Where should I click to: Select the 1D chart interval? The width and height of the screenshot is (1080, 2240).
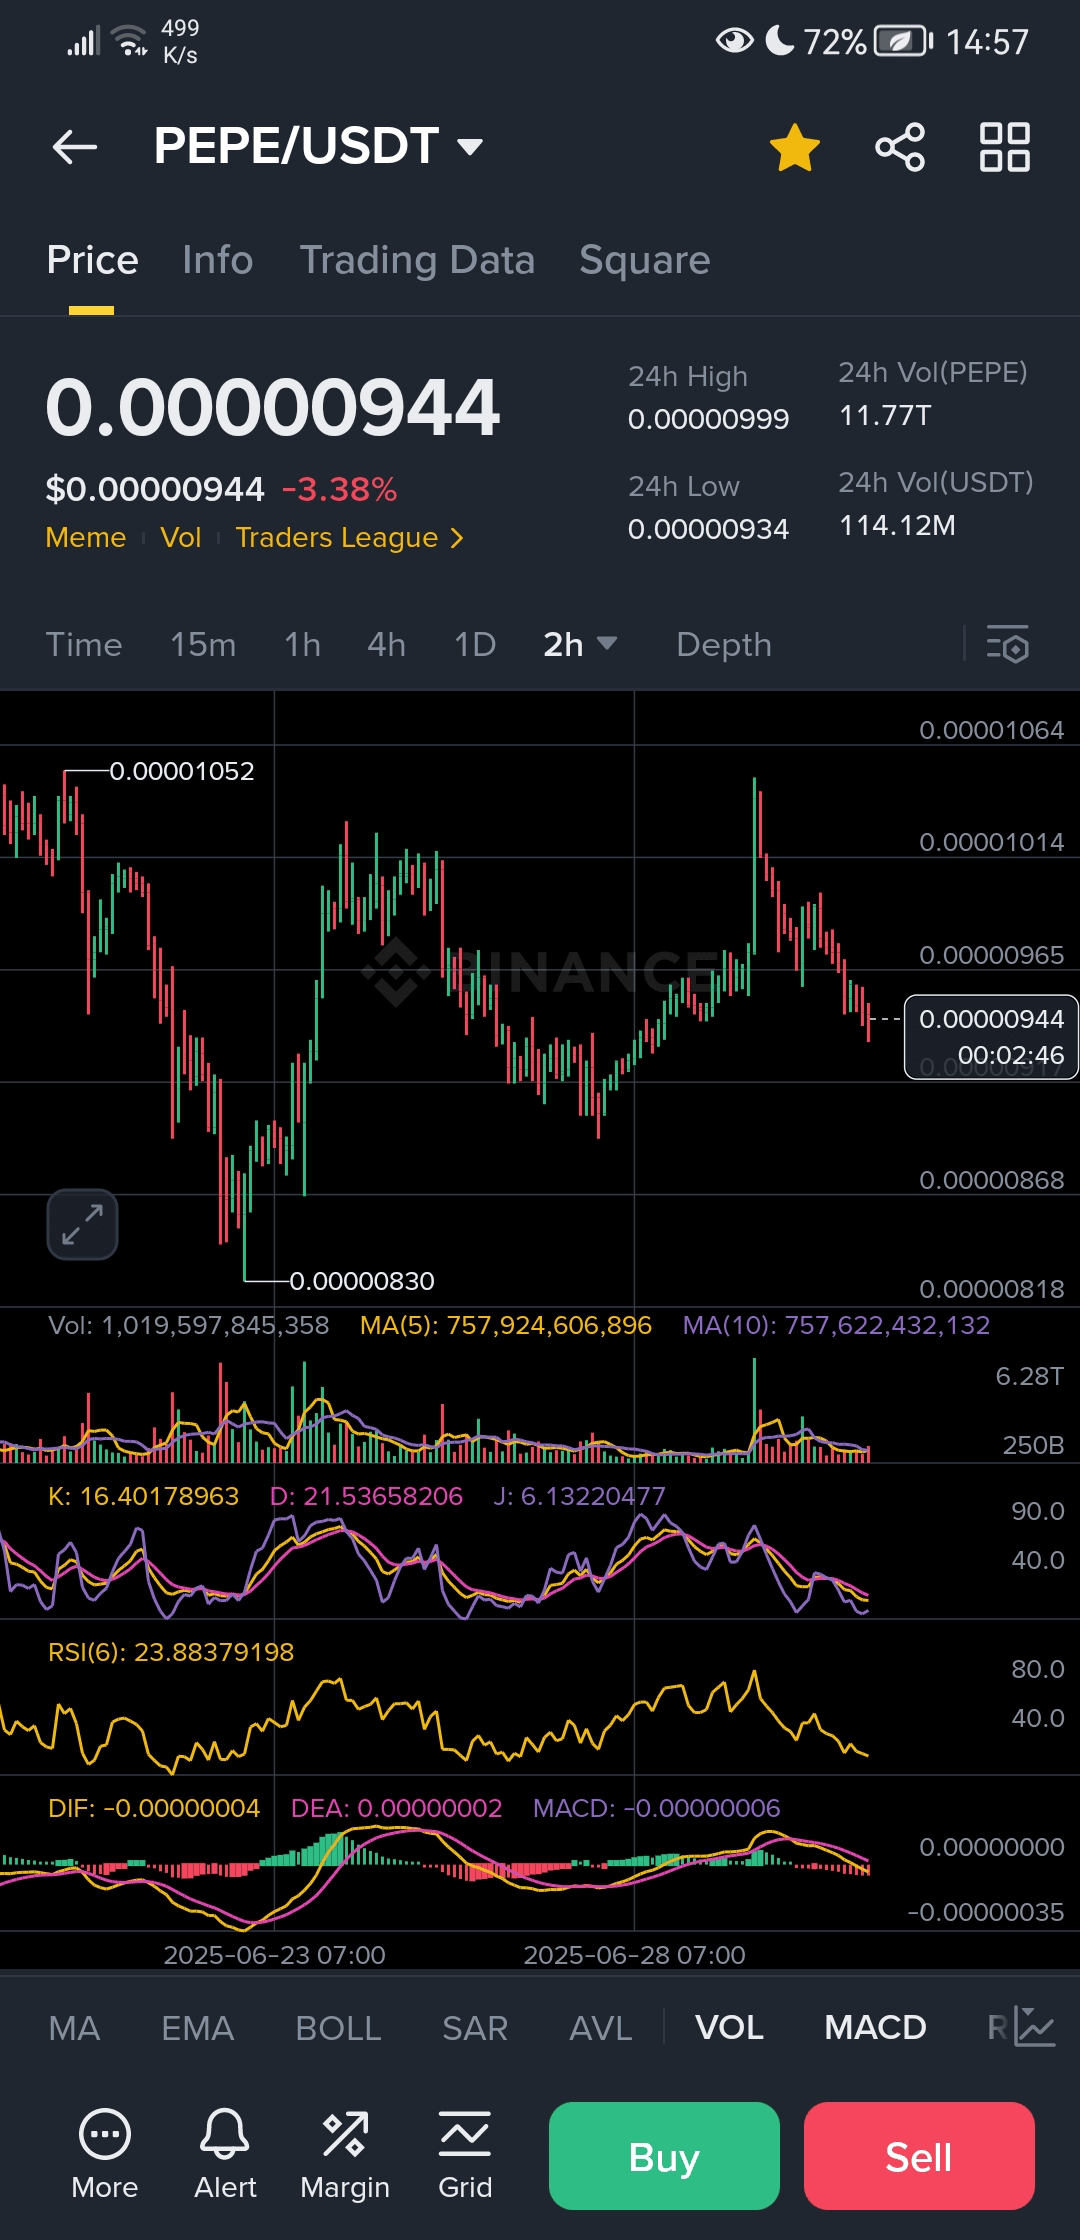[x=475, y=645]
